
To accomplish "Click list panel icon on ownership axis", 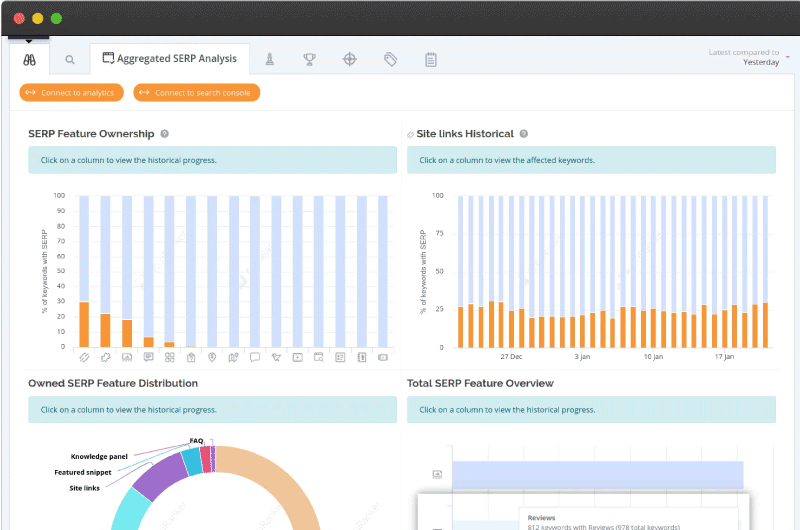I will tap(340, 358).
